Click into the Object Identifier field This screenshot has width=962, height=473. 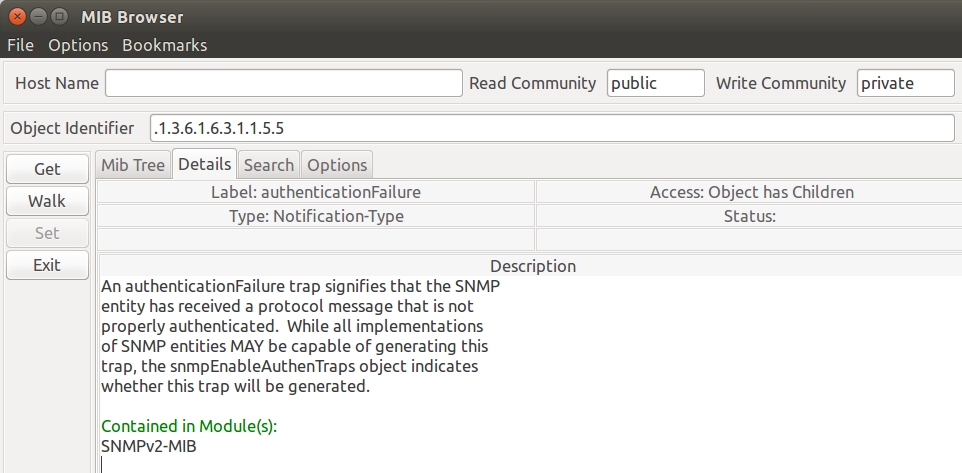[x=551, y=128]
